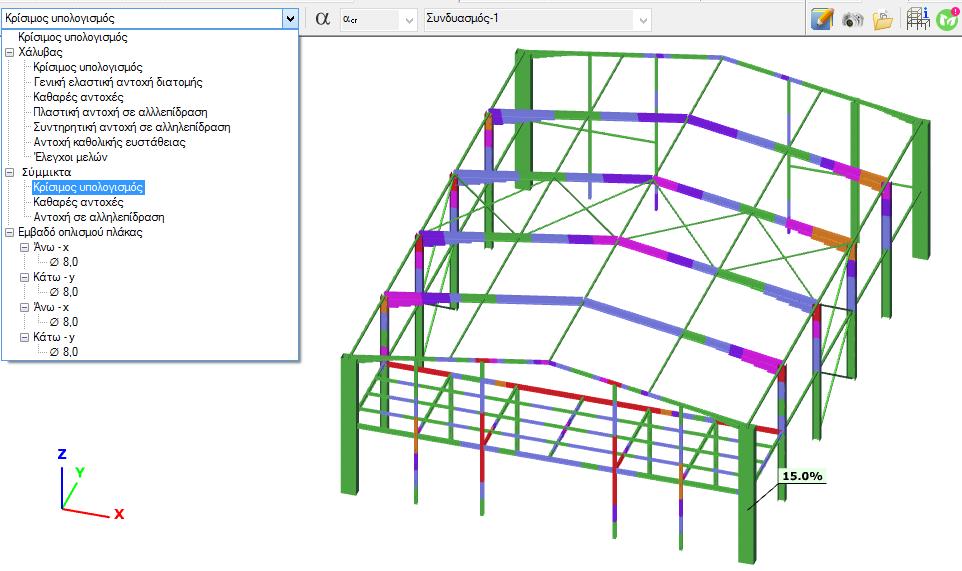
Task: Select highlighted Κρίσιμος υπολογισμός under Σύμμικτα
Action: [88, 187]
